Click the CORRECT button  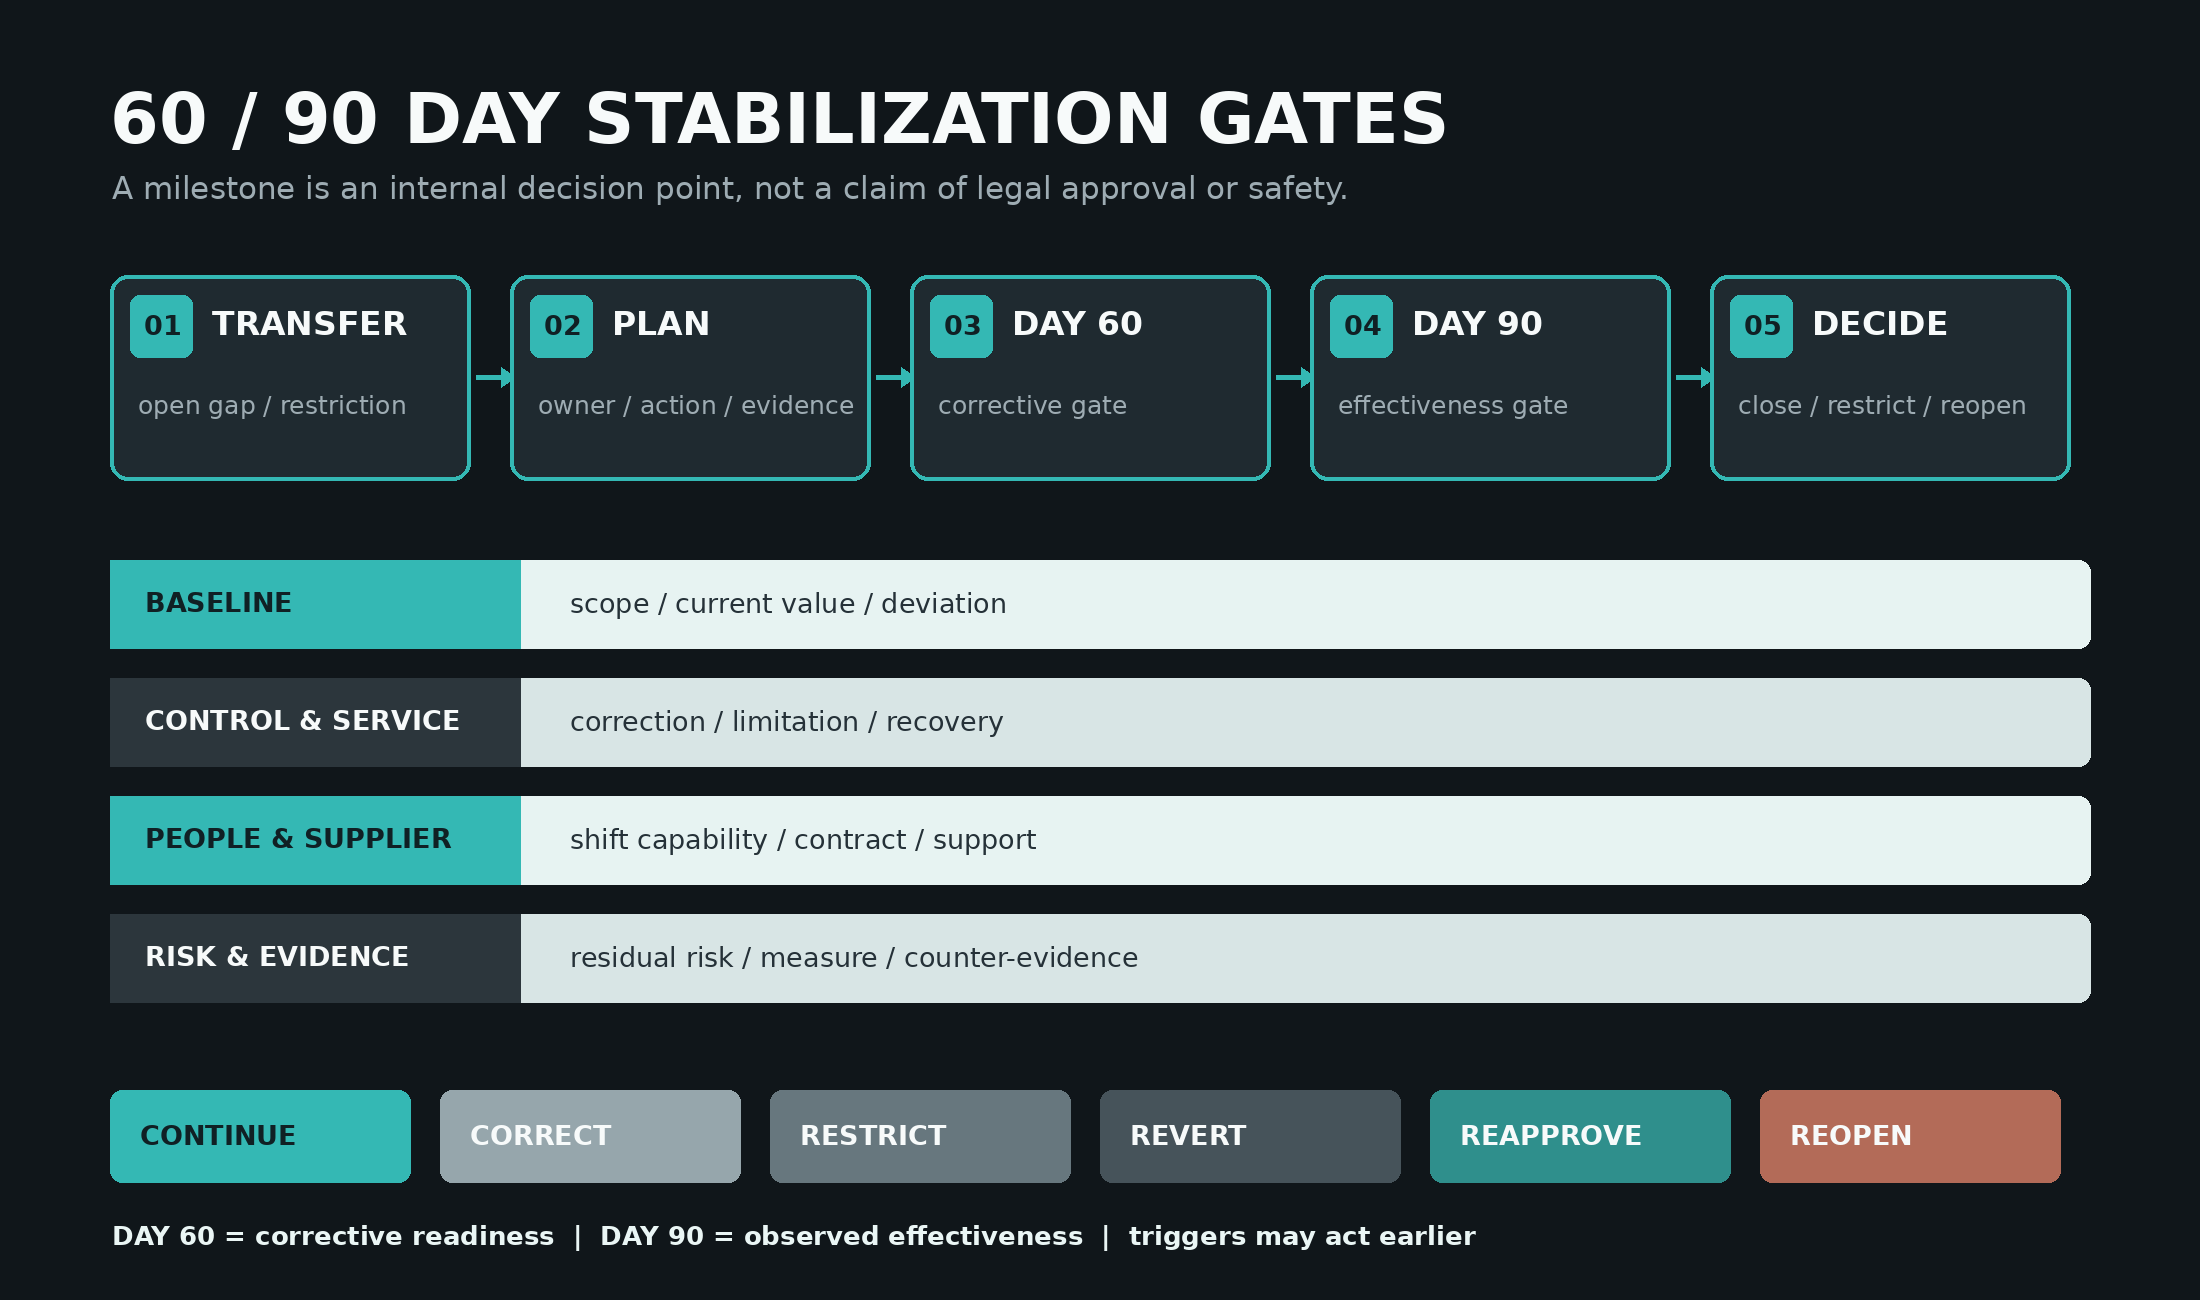(590, 1136)
